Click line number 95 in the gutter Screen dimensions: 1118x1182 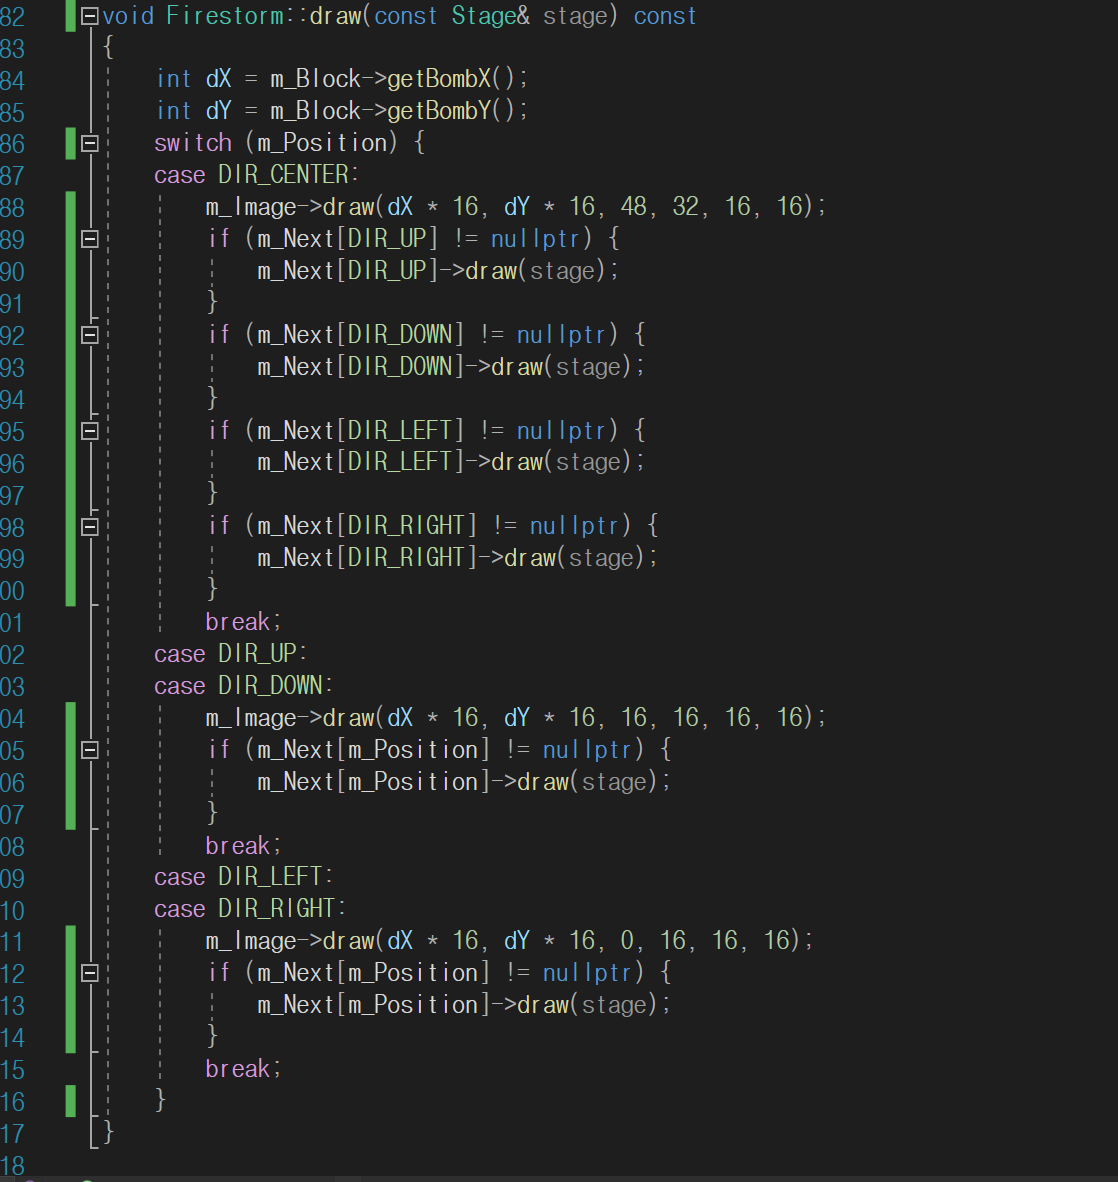pyautogui.click(x=13, y=433)
